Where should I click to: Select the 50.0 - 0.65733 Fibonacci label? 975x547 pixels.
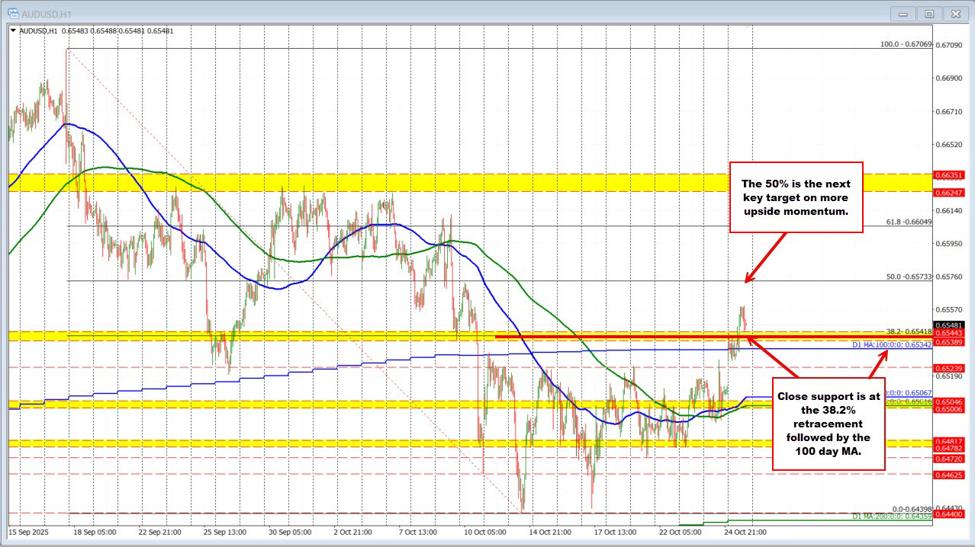tap(909, 277)
